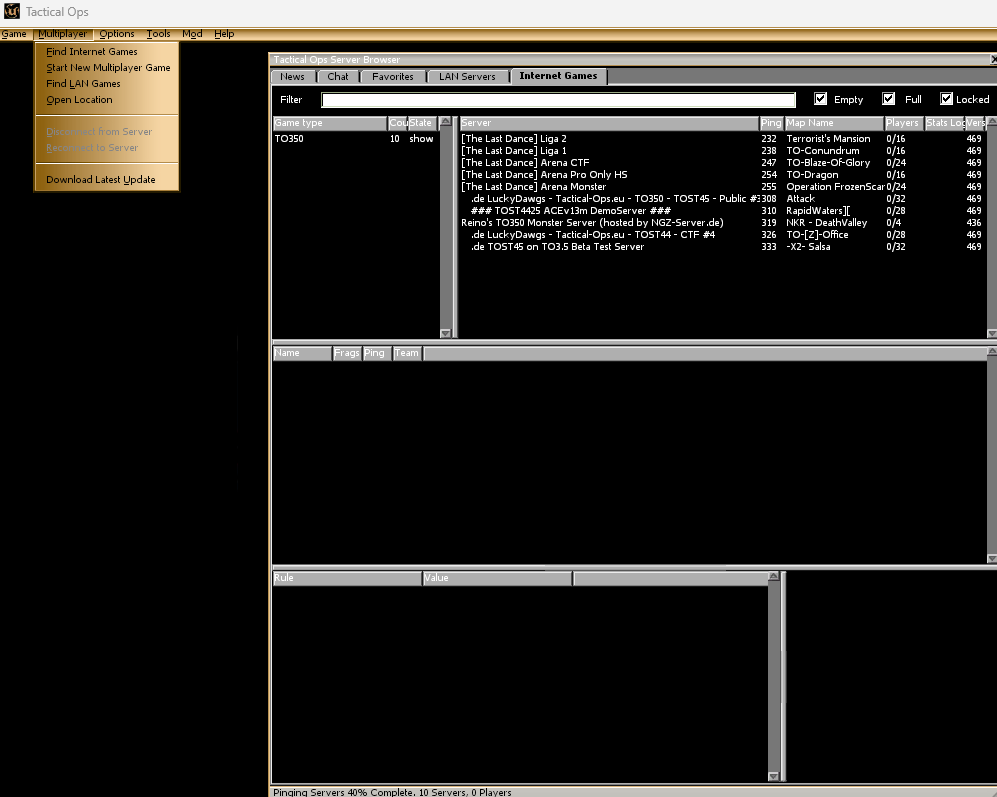This screenshot has height=797, width=997.
Task: Sort servers by the Ping column header
Action: coord(771,123)
